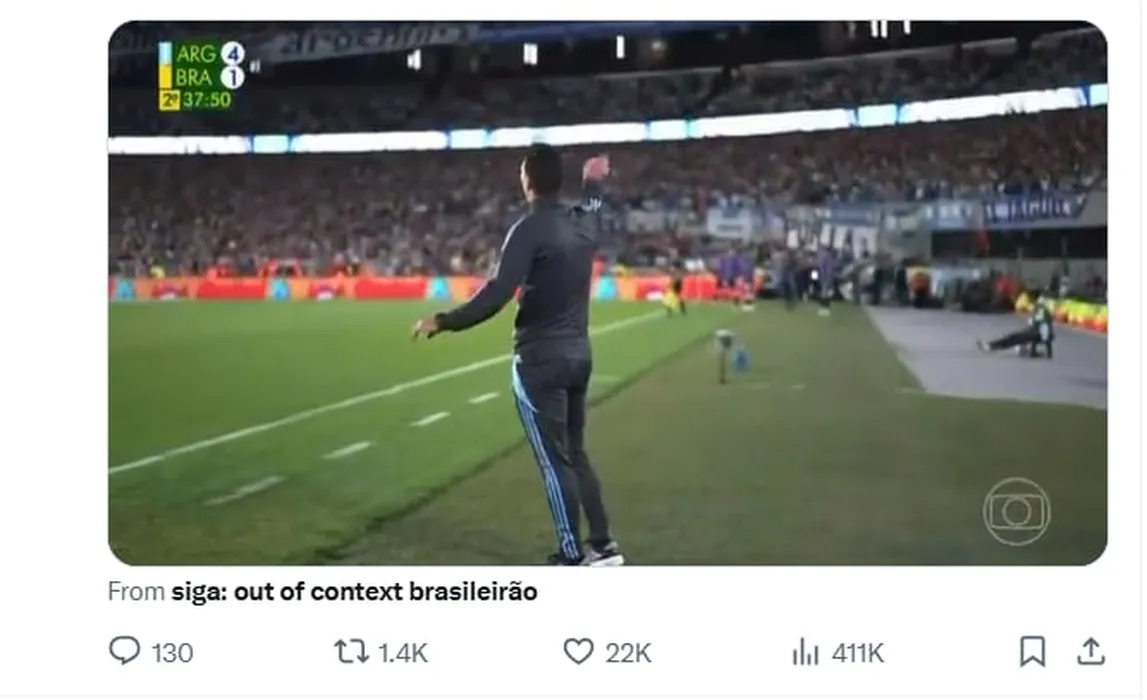
Task: Click the Globo logo watermark in the video
Action: coord(1016,511)
